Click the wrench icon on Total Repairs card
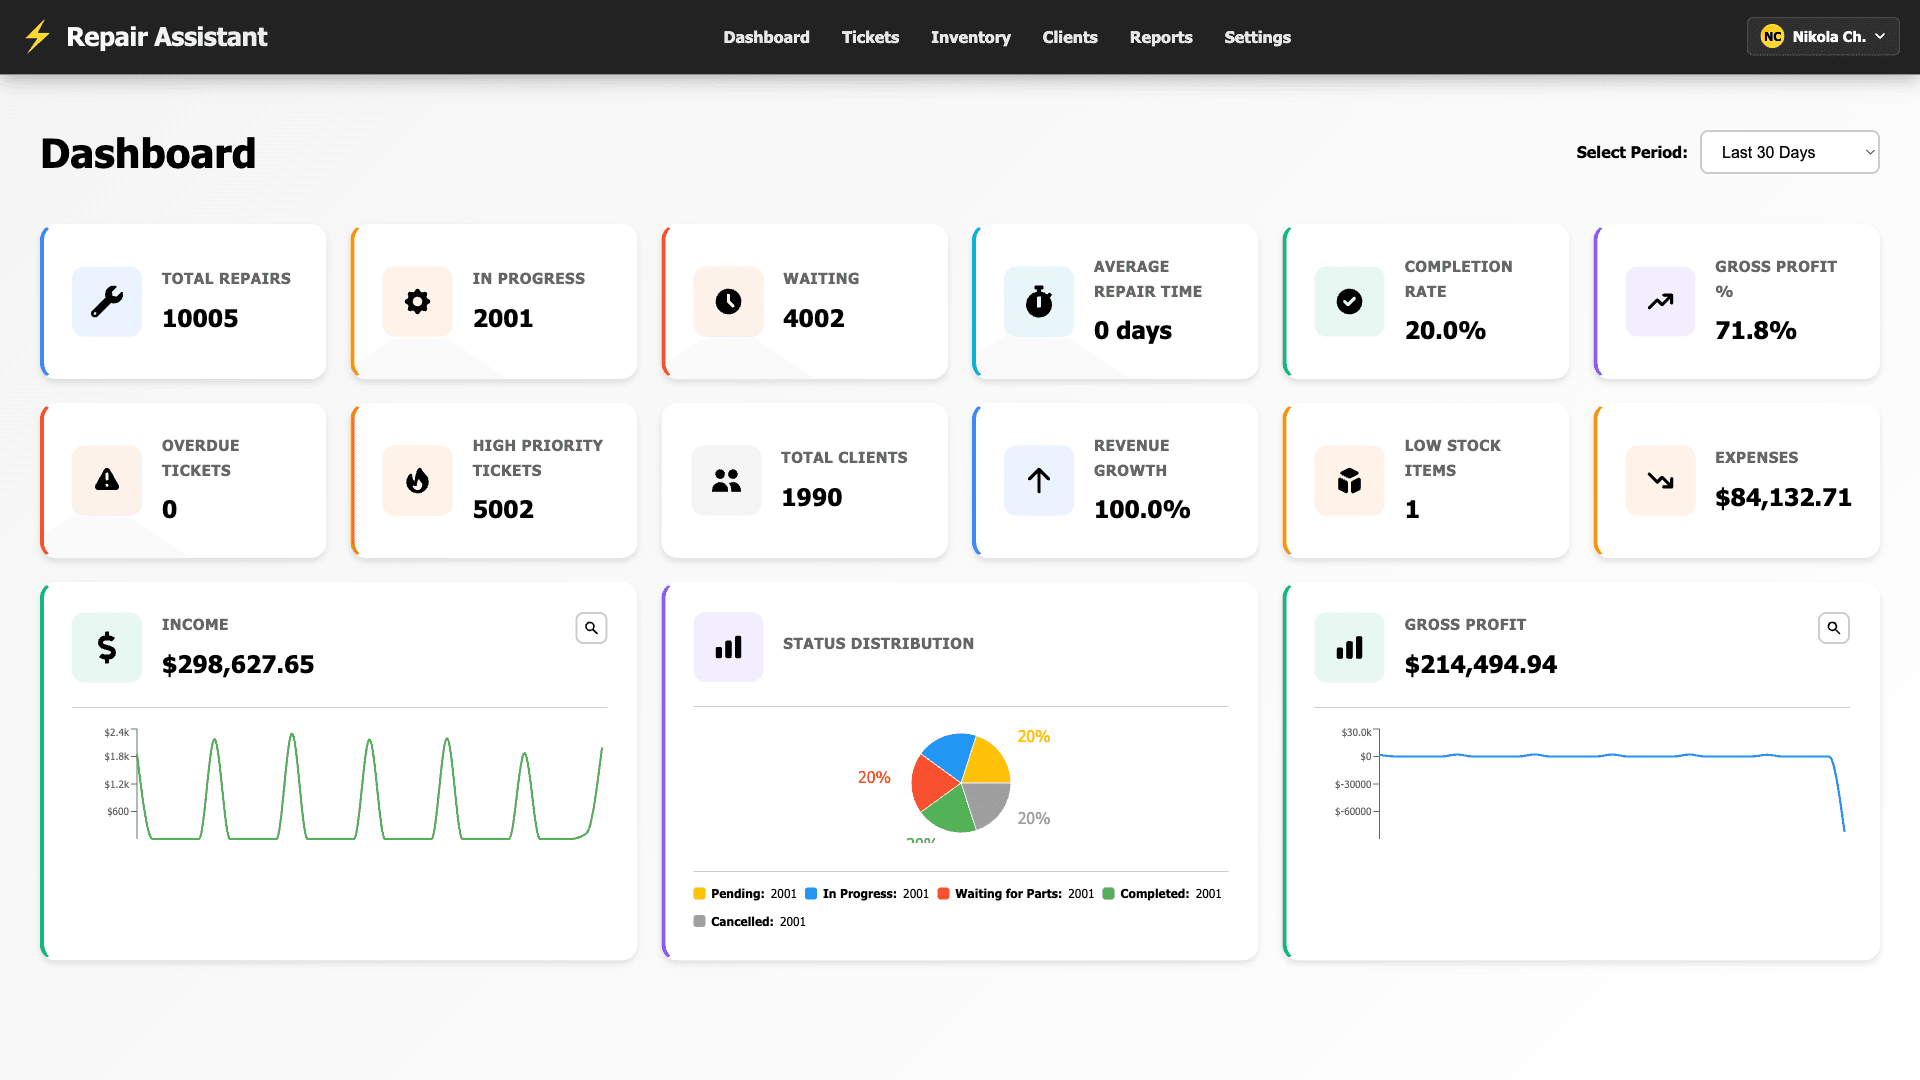This screenshot has height=1080, width=1920. pos(106,301)
